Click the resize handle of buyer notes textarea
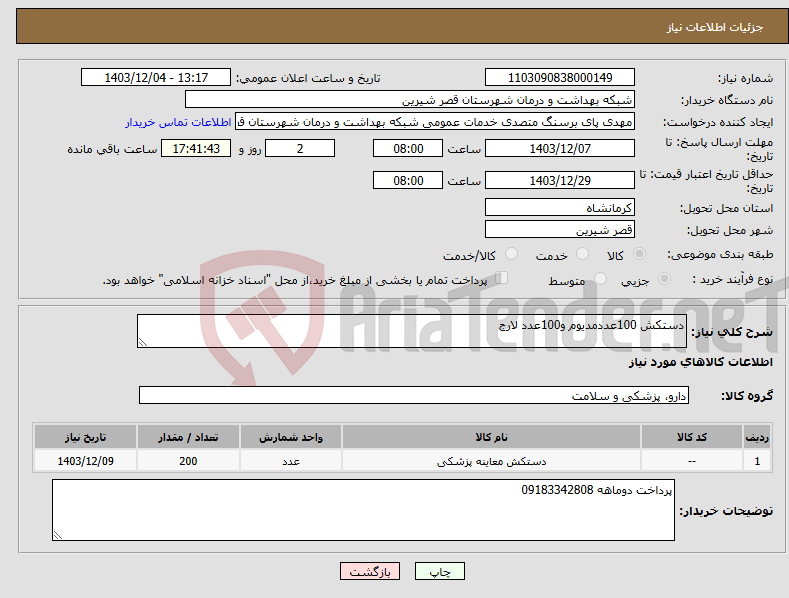Viewport: 789px width, 598px height. [x=58, y=535]
